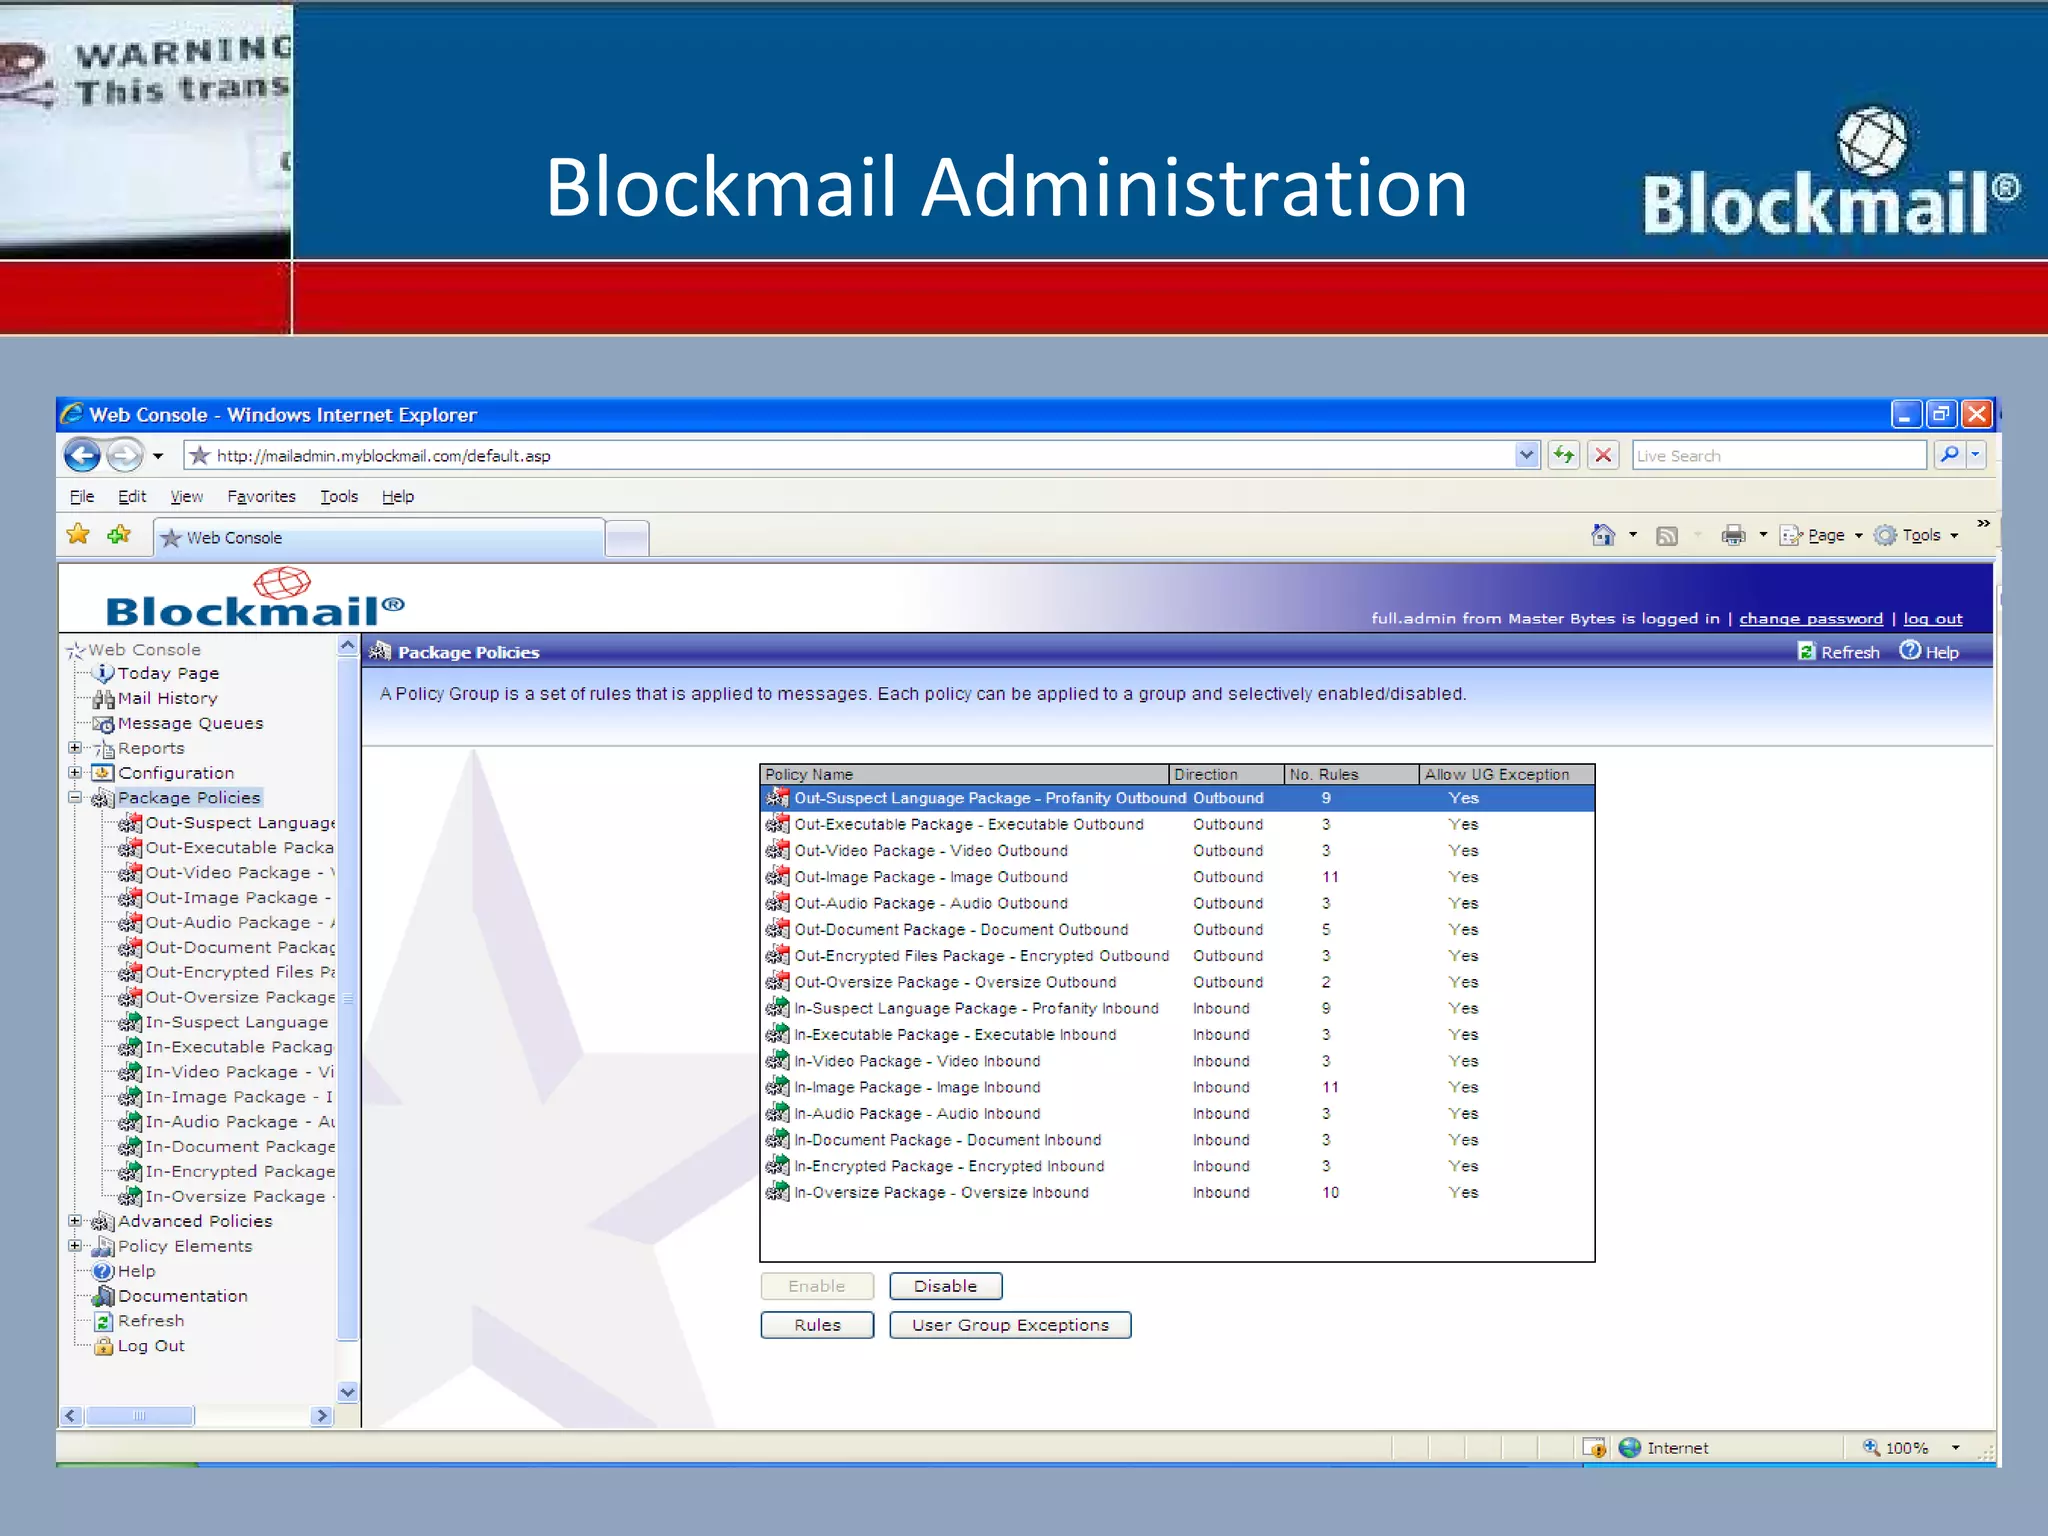Click the Tools gear icon

click(x=1885, y=535)
